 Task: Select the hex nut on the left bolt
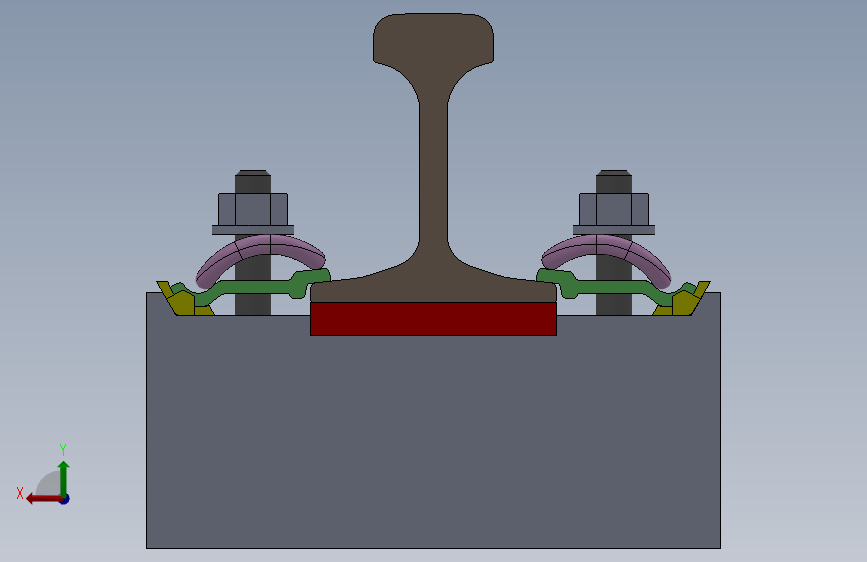click(x=253, y=209)
